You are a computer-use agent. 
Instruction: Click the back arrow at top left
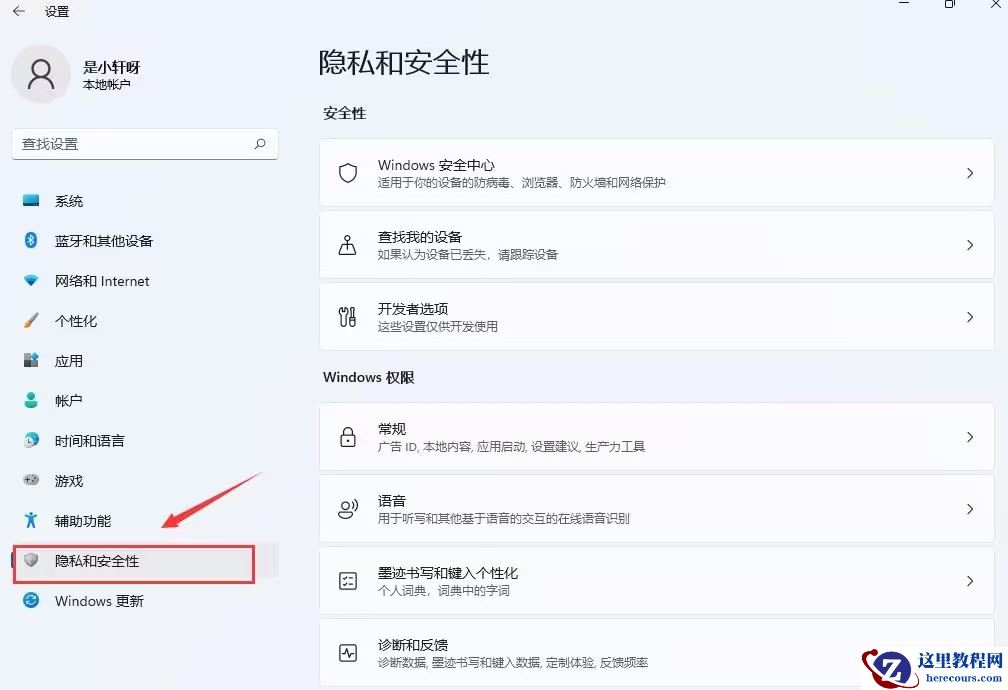click(20, 11)
